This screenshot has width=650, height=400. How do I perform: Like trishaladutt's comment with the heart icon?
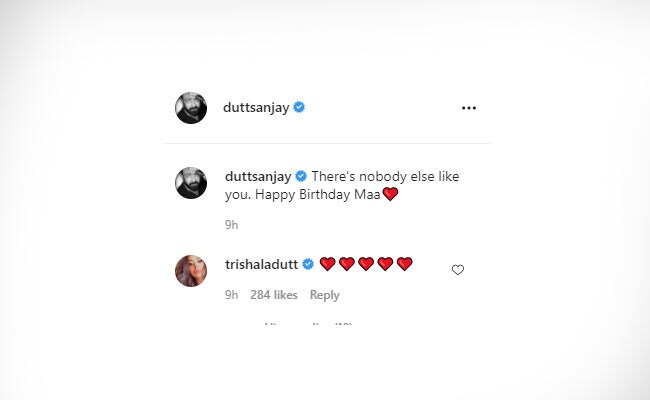(458, 270)
